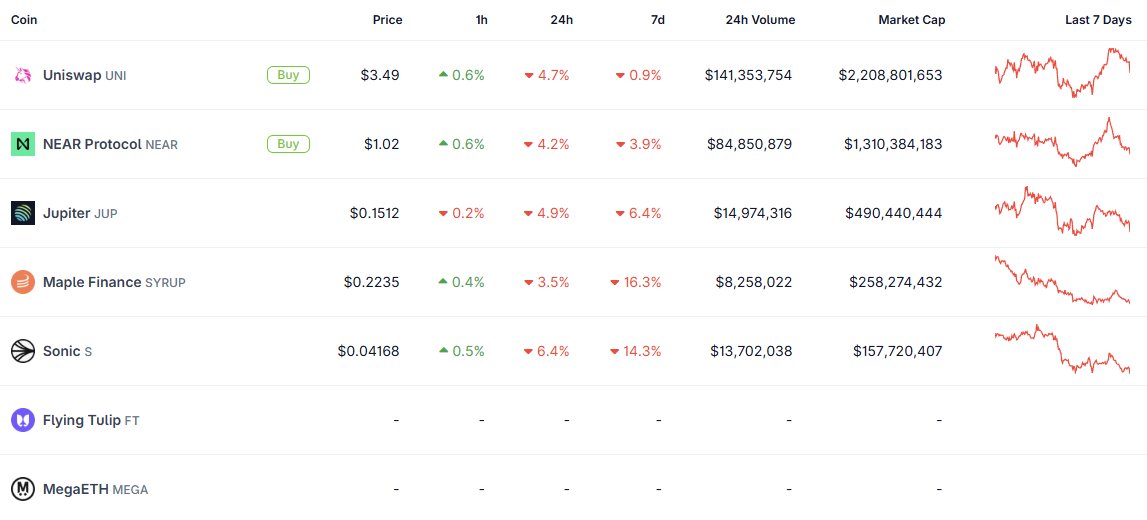Viewport: 1147px width, 520px height.
Task: View Uniswap's 7-day sparkline chart
Action: coord(1062,74)
